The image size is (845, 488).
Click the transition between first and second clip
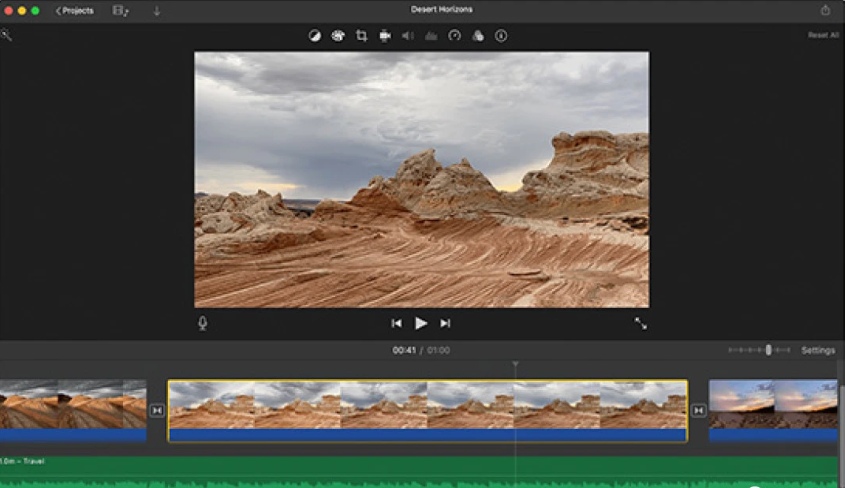tap(157, 410)
